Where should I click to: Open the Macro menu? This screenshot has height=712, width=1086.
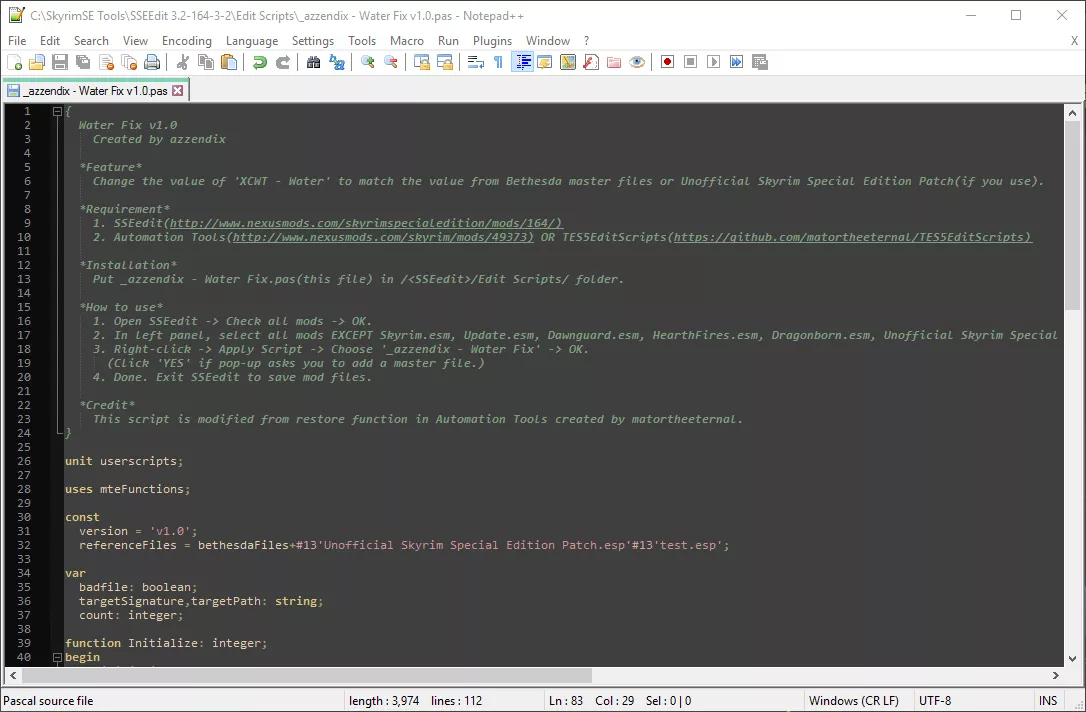click(407, 41)
